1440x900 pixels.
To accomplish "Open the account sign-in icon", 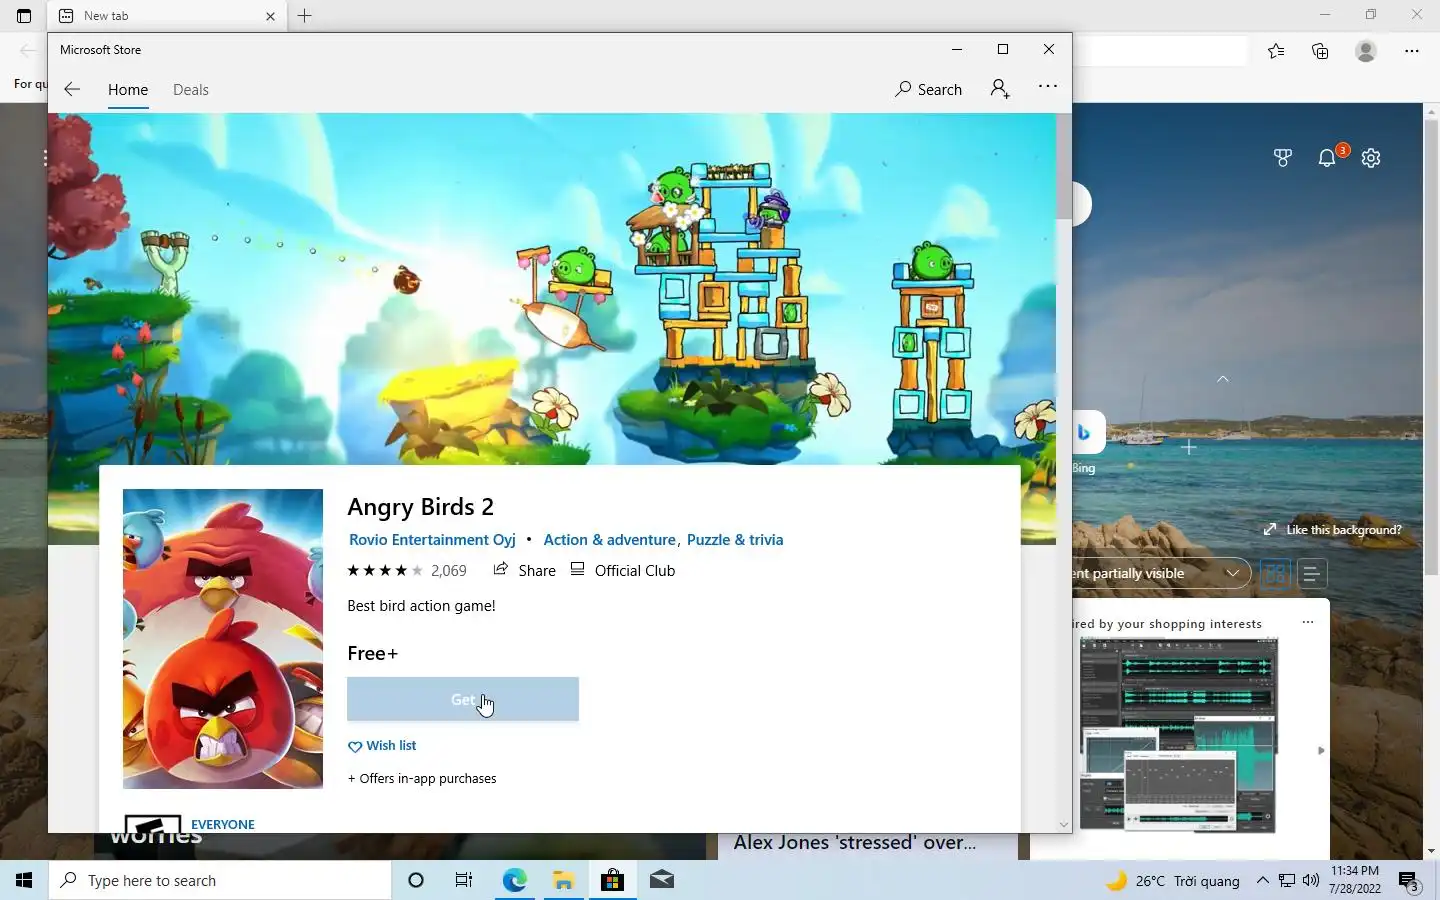I will 1000,89.
